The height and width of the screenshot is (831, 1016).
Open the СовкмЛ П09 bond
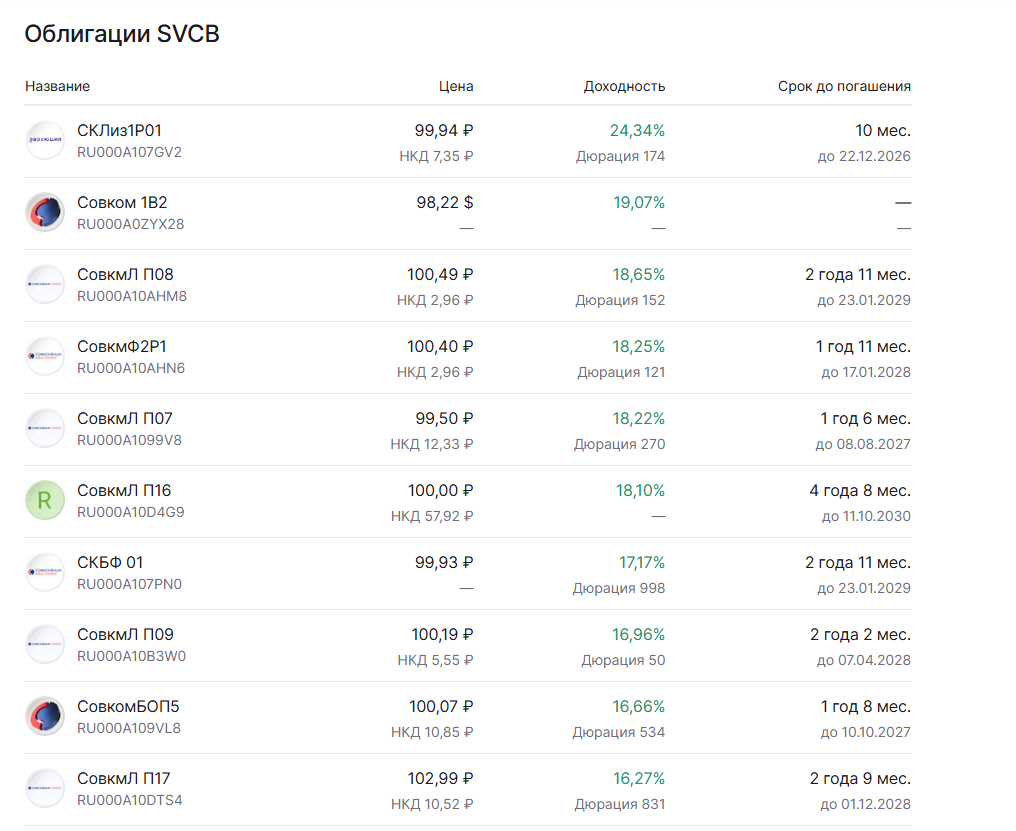point(125,634)
